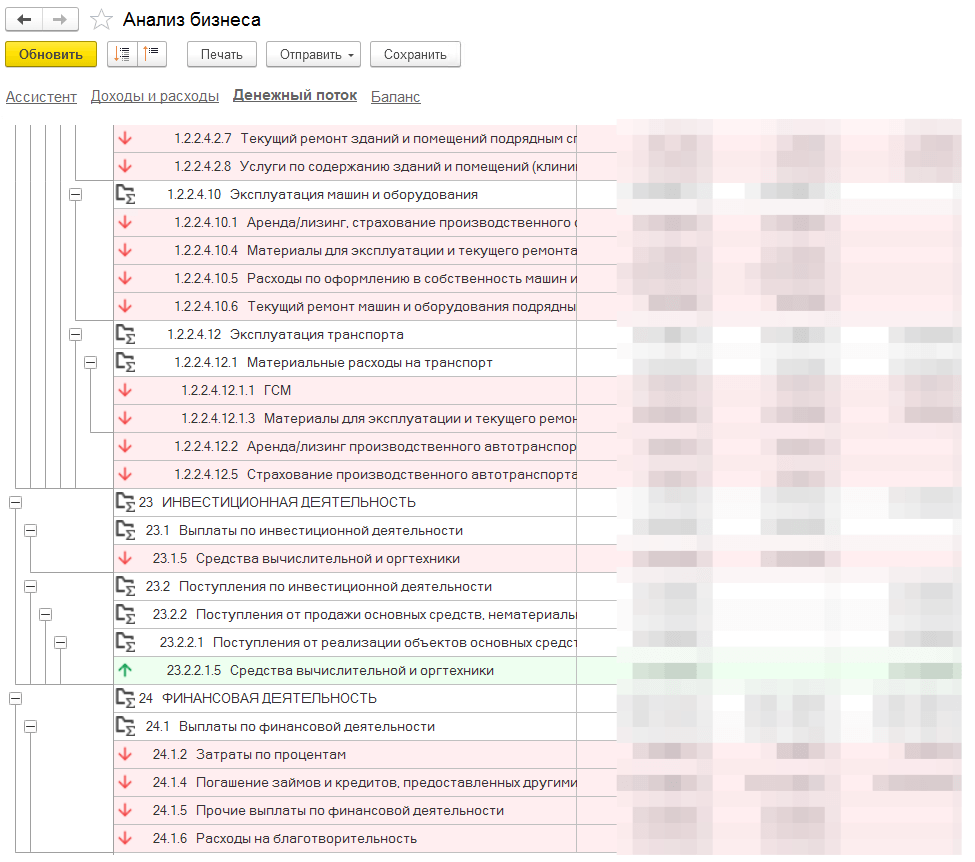Switch to the Доходы и расходы tab
The height and width of the screenshot is (862, 975).
[x=154, y=97]
